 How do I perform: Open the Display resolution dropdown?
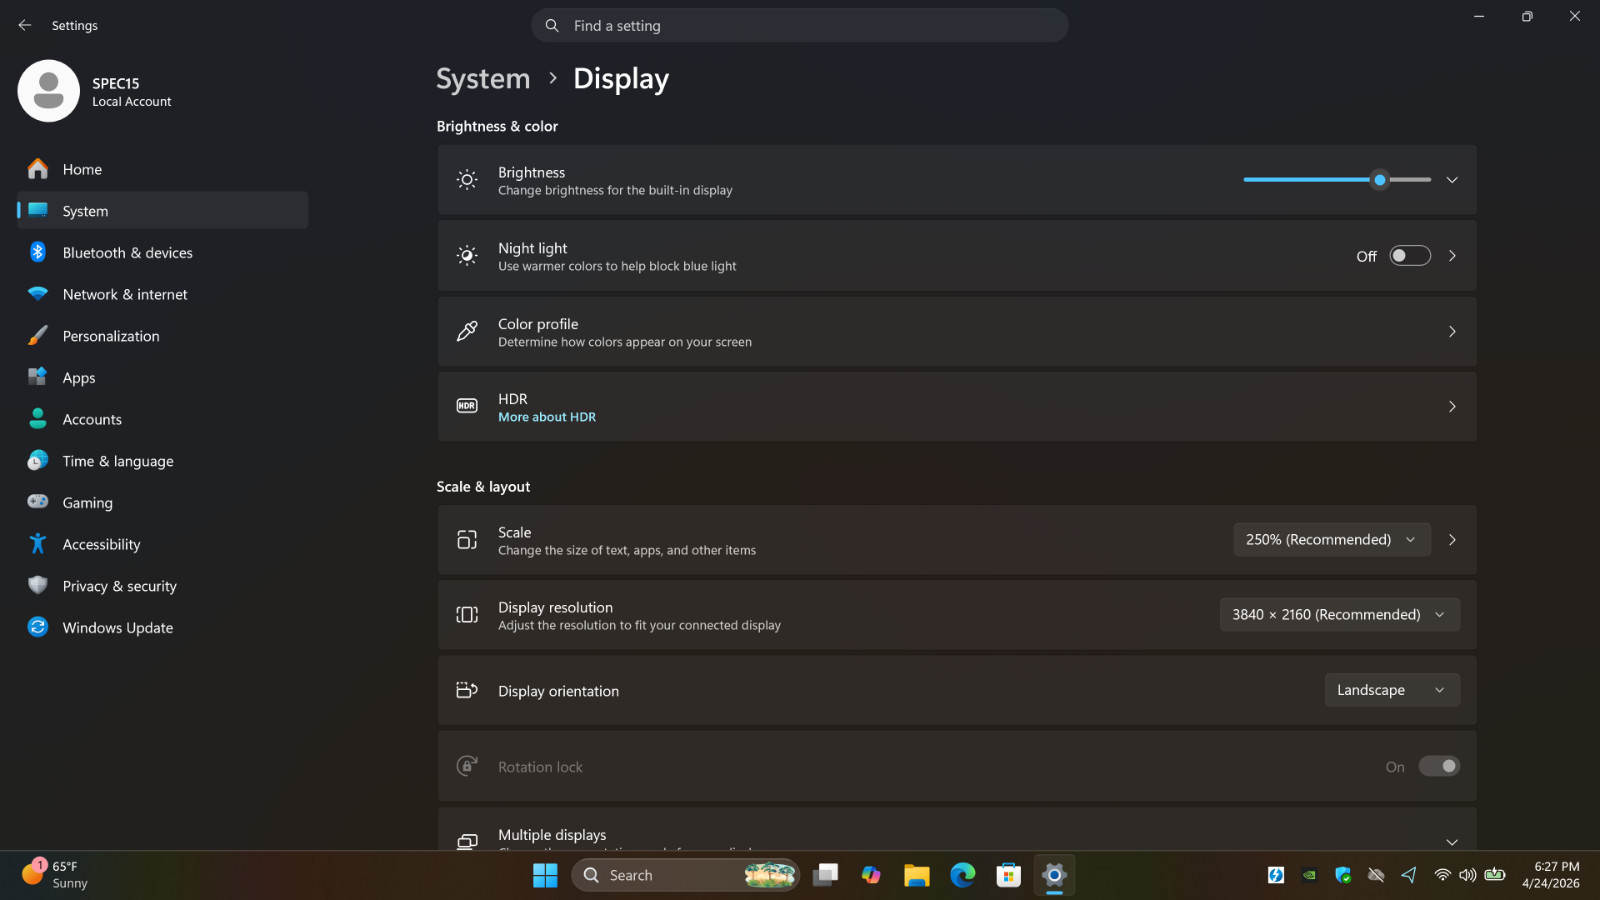pyautogui.click(x=1340, y=614)
